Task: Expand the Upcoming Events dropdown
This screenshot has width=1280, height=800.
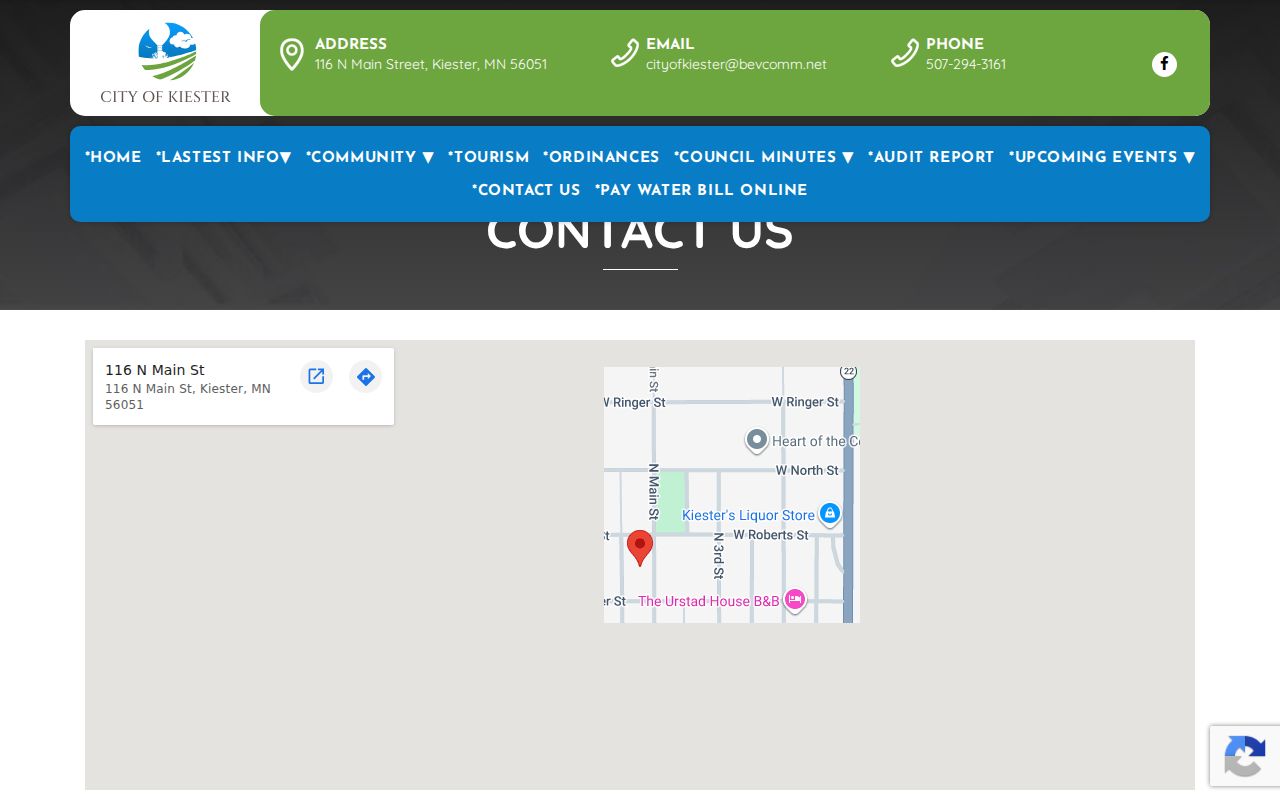Action: 1102,158
